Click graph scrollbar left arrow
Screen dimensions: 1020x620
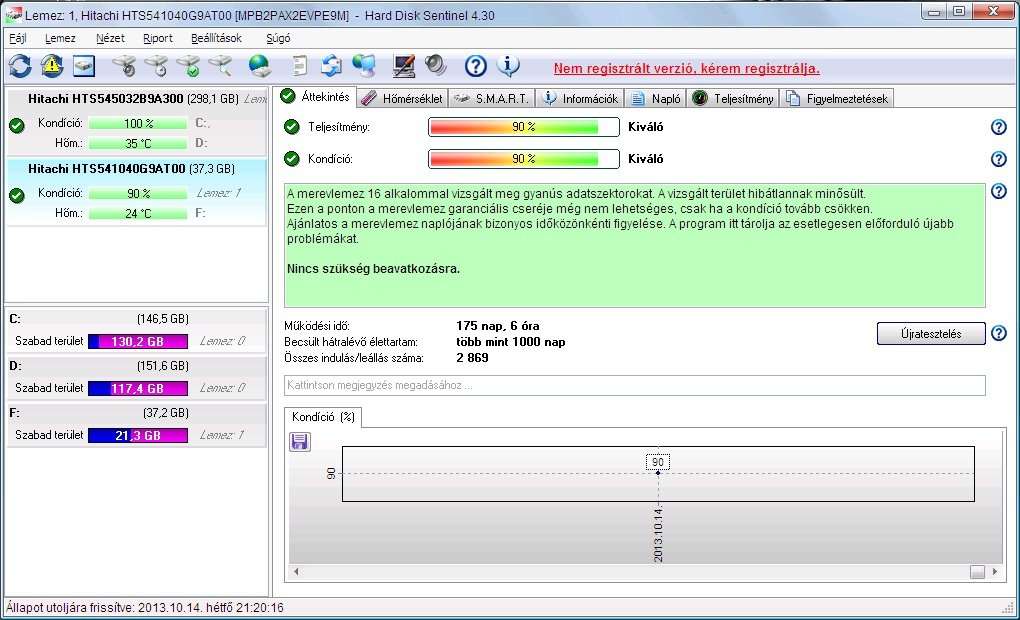(x=296, y=572)
